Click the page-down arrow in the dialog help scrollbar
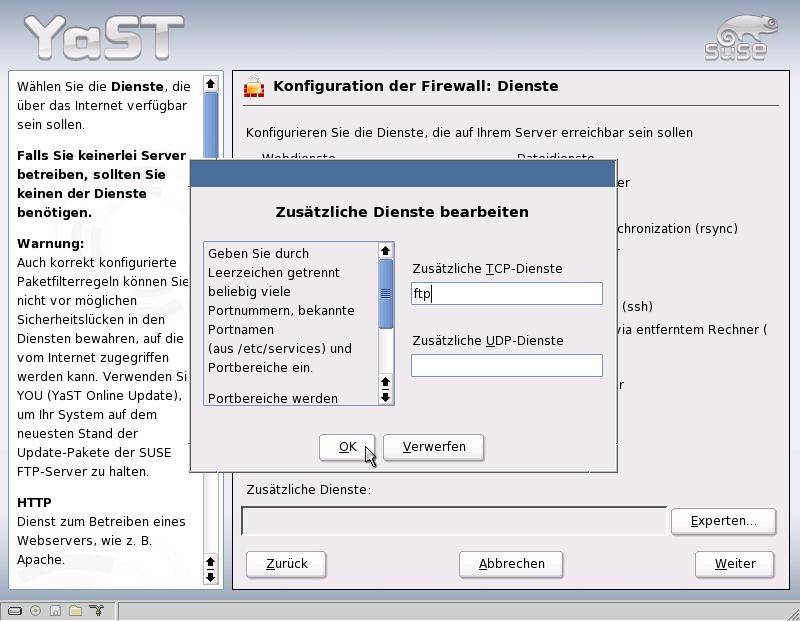Image resolution: width=800 pixels, height=621 pixels. pyautogui.click(x=386, y=397)
